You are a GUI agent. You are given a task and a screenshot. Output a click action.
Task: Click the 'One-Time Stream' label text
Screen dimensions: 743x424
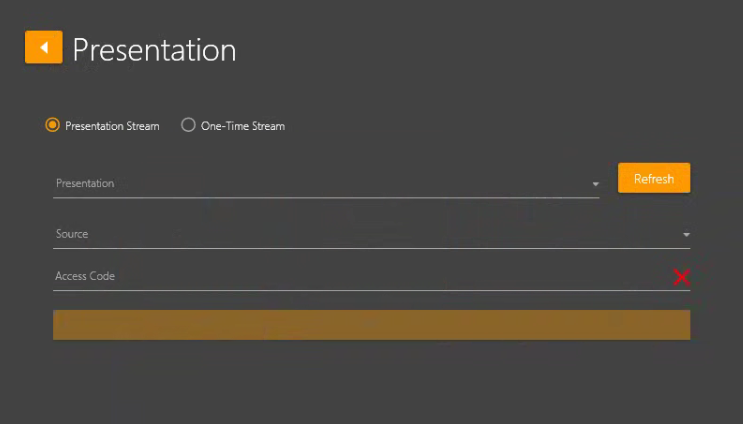[243, 126]
